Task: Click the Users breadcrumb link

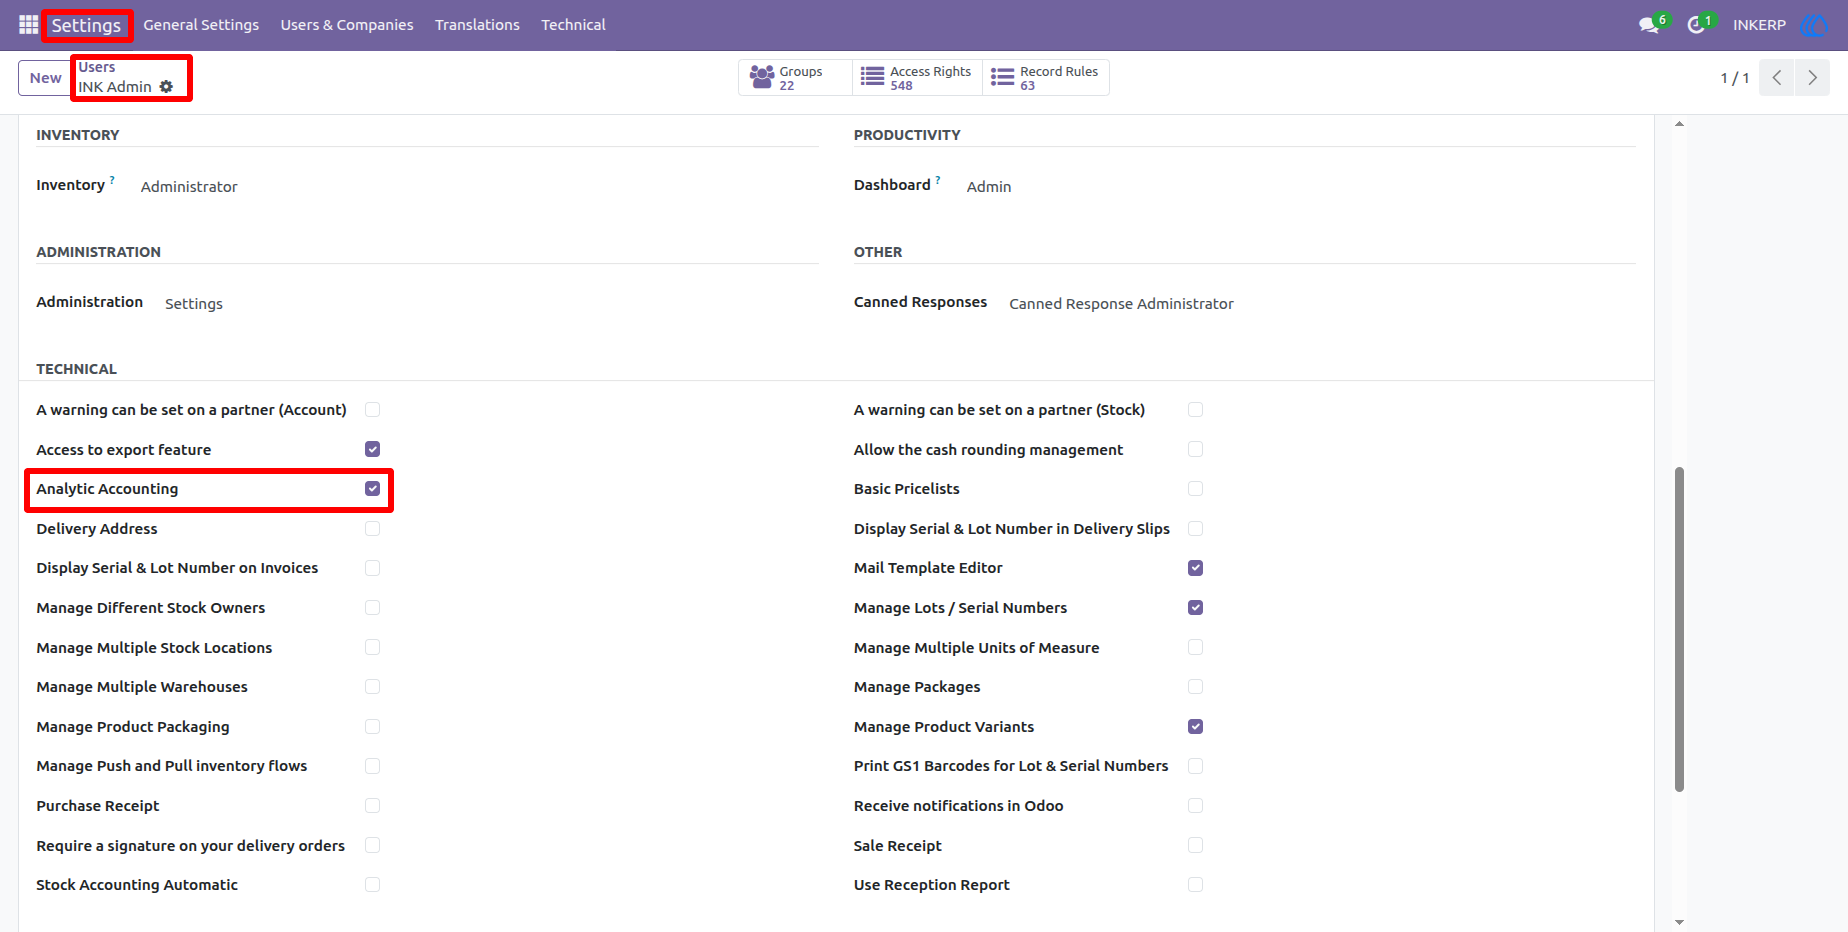Action: pos(97,67)
